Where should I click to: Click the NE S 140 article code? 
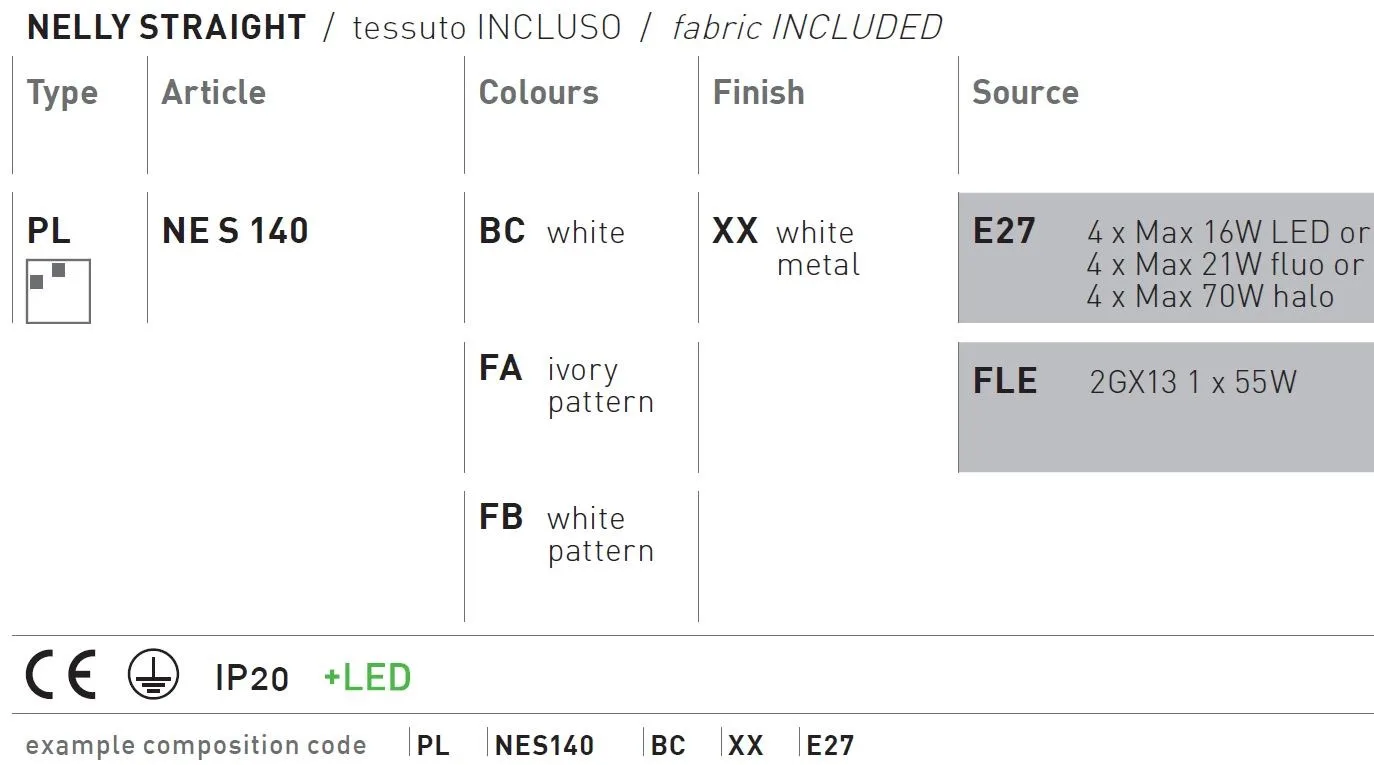(235, 231)
